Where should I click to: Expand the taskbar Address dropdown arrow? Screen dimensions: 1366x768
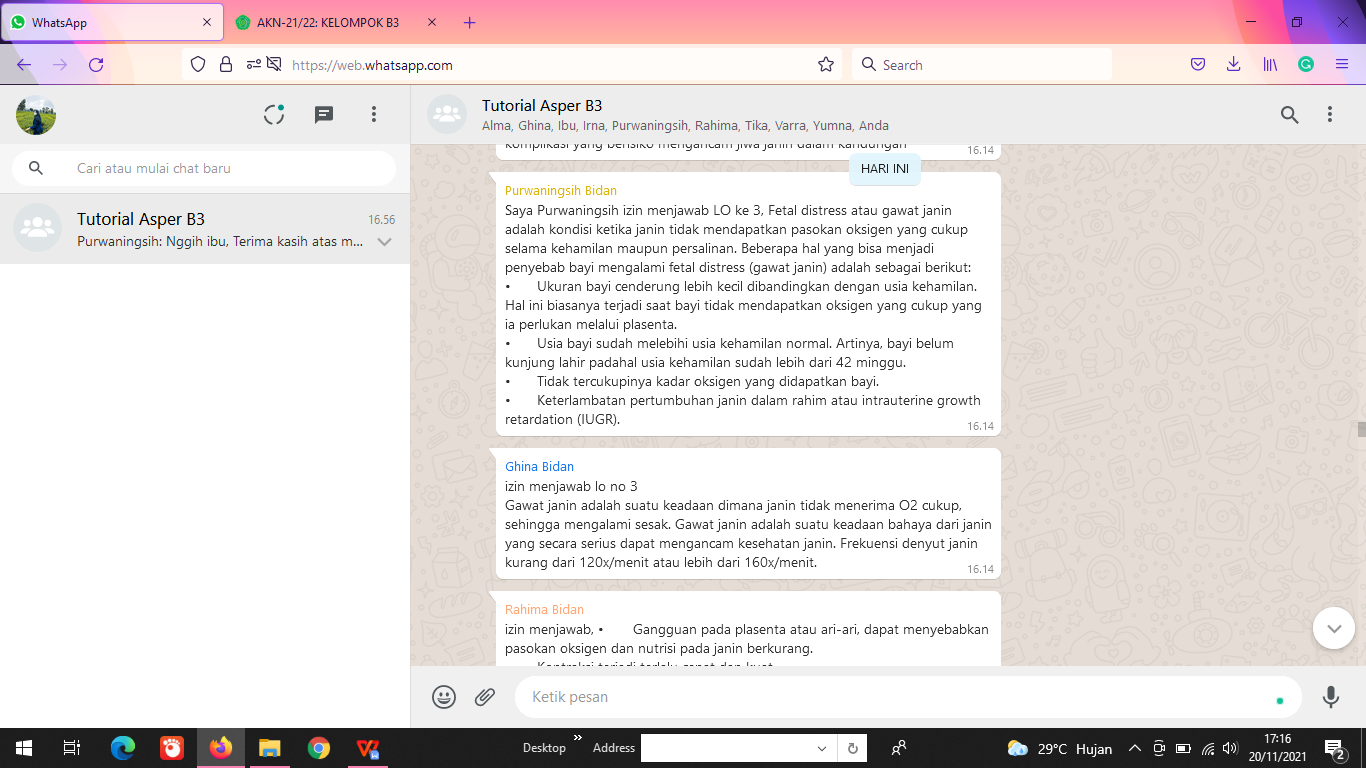point(822,748)
